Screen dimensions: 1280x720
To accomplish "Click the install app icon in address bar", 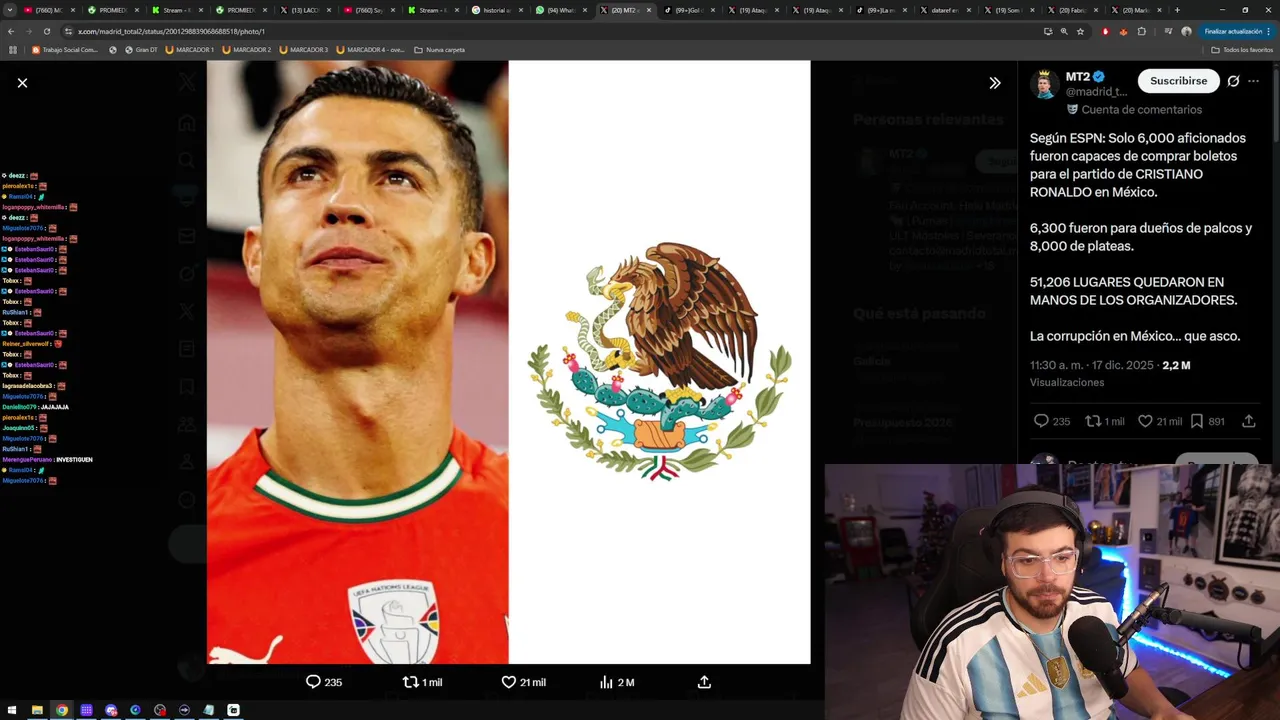I will point(1048,31).
